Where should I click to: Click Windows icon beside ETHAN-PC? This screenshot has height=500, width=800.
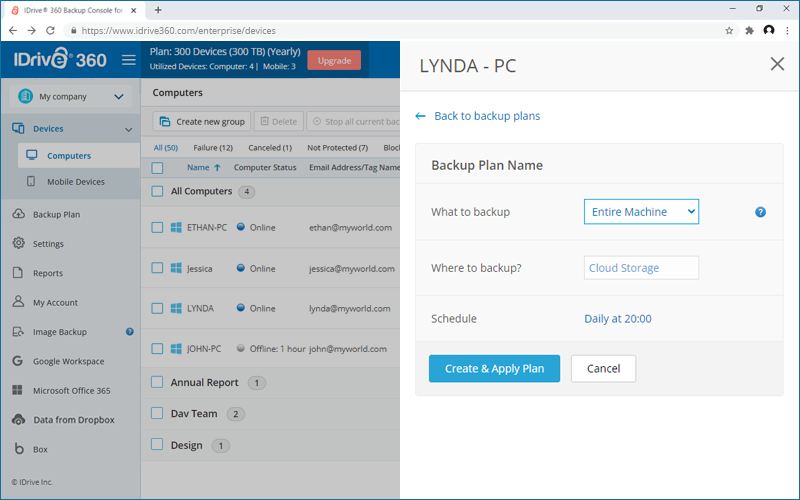click(x=176, y=228)
